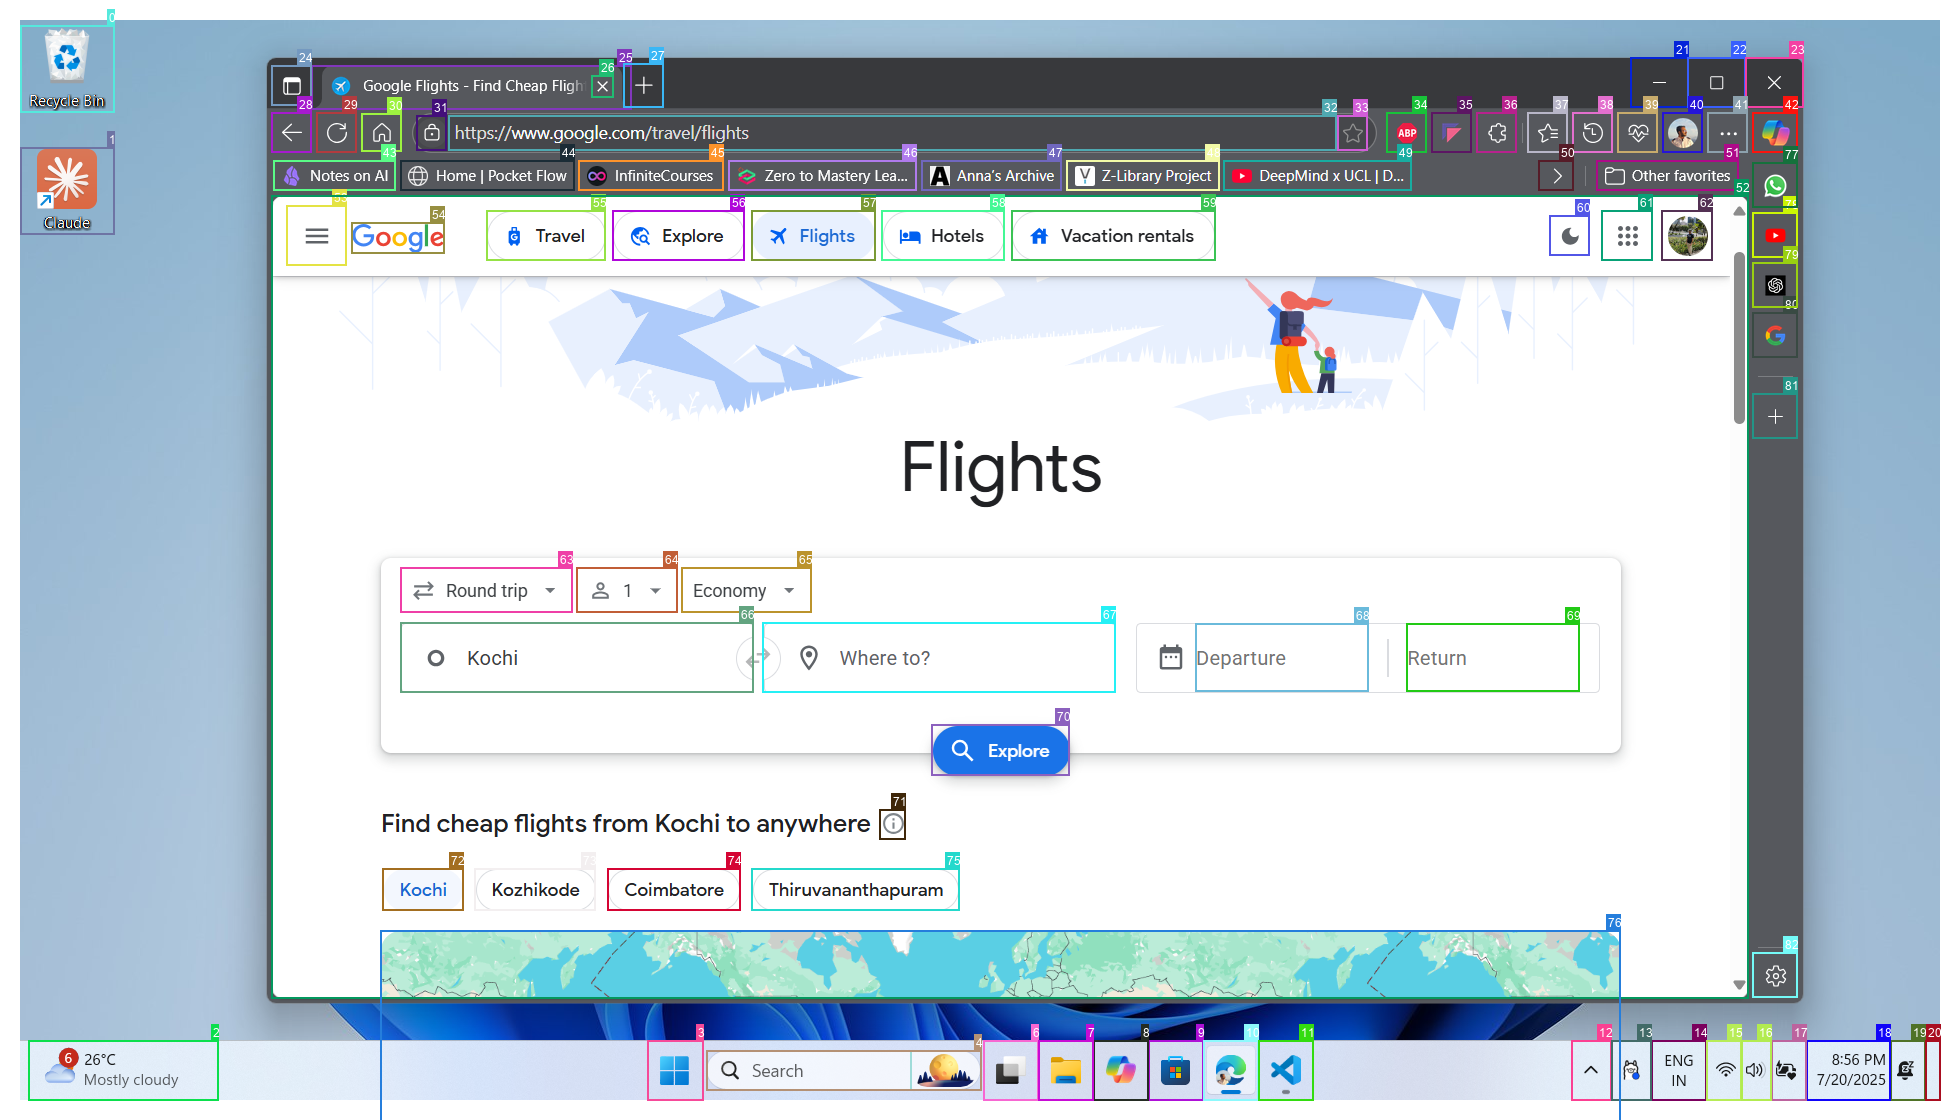Viewport: 1960px width, 1120px height.
Task: Open the browser extensions puzzle icon
Action: 1496,132
